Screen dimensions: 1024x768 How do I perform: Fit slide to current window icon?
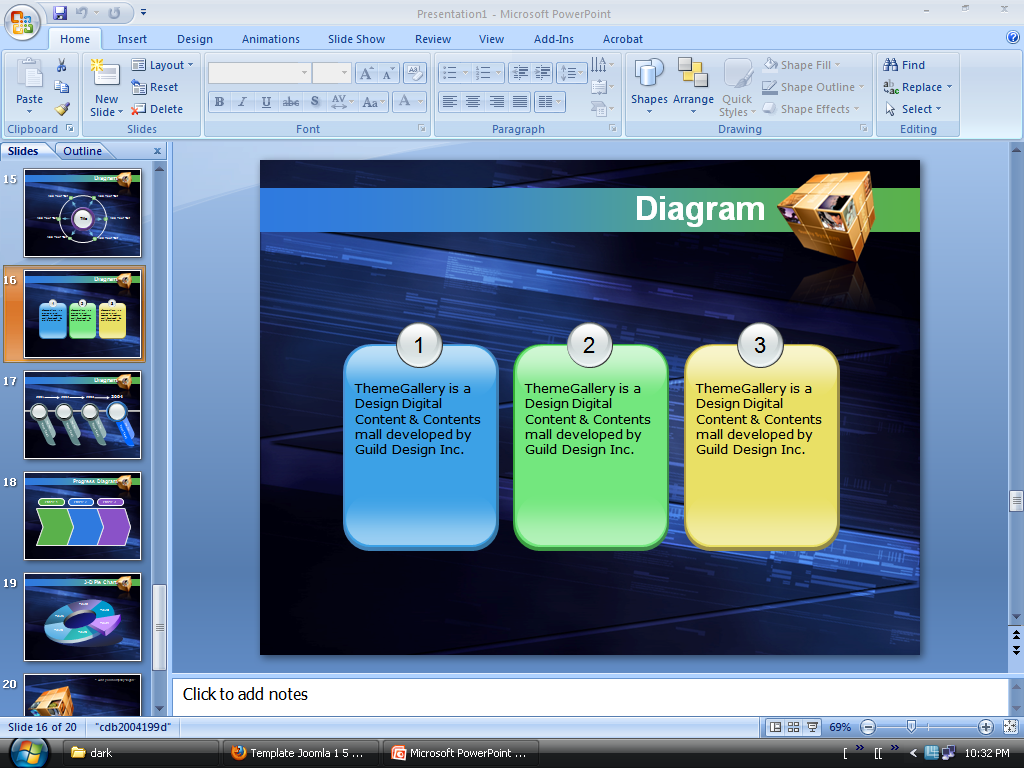click(1010, 727)
